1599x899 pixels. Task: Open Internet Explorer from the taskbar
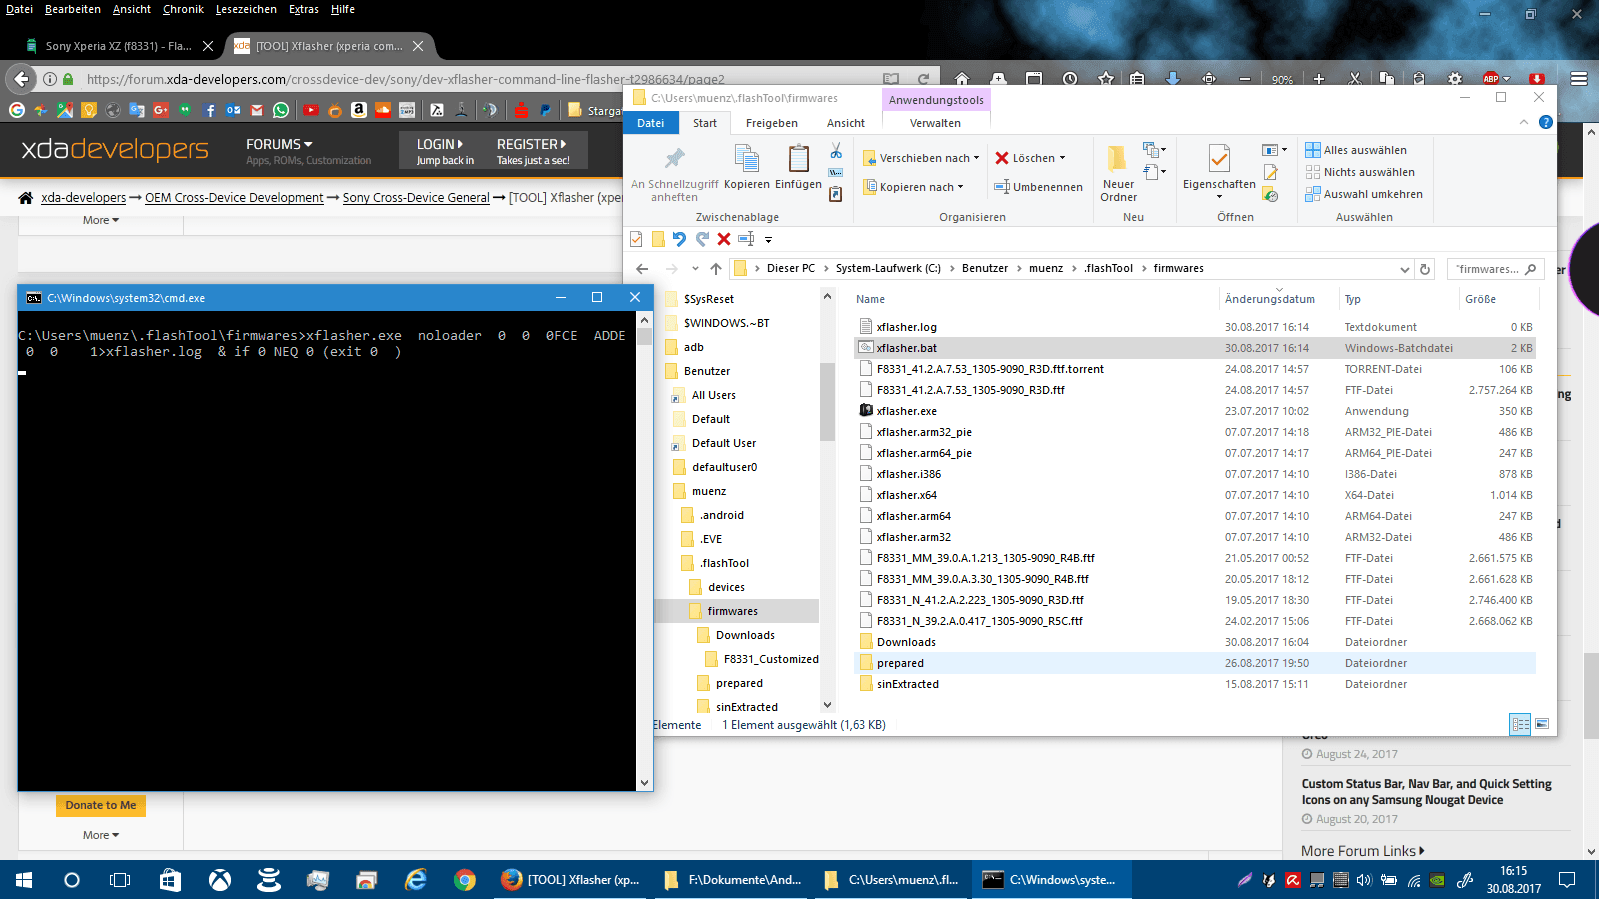(415, 880)
